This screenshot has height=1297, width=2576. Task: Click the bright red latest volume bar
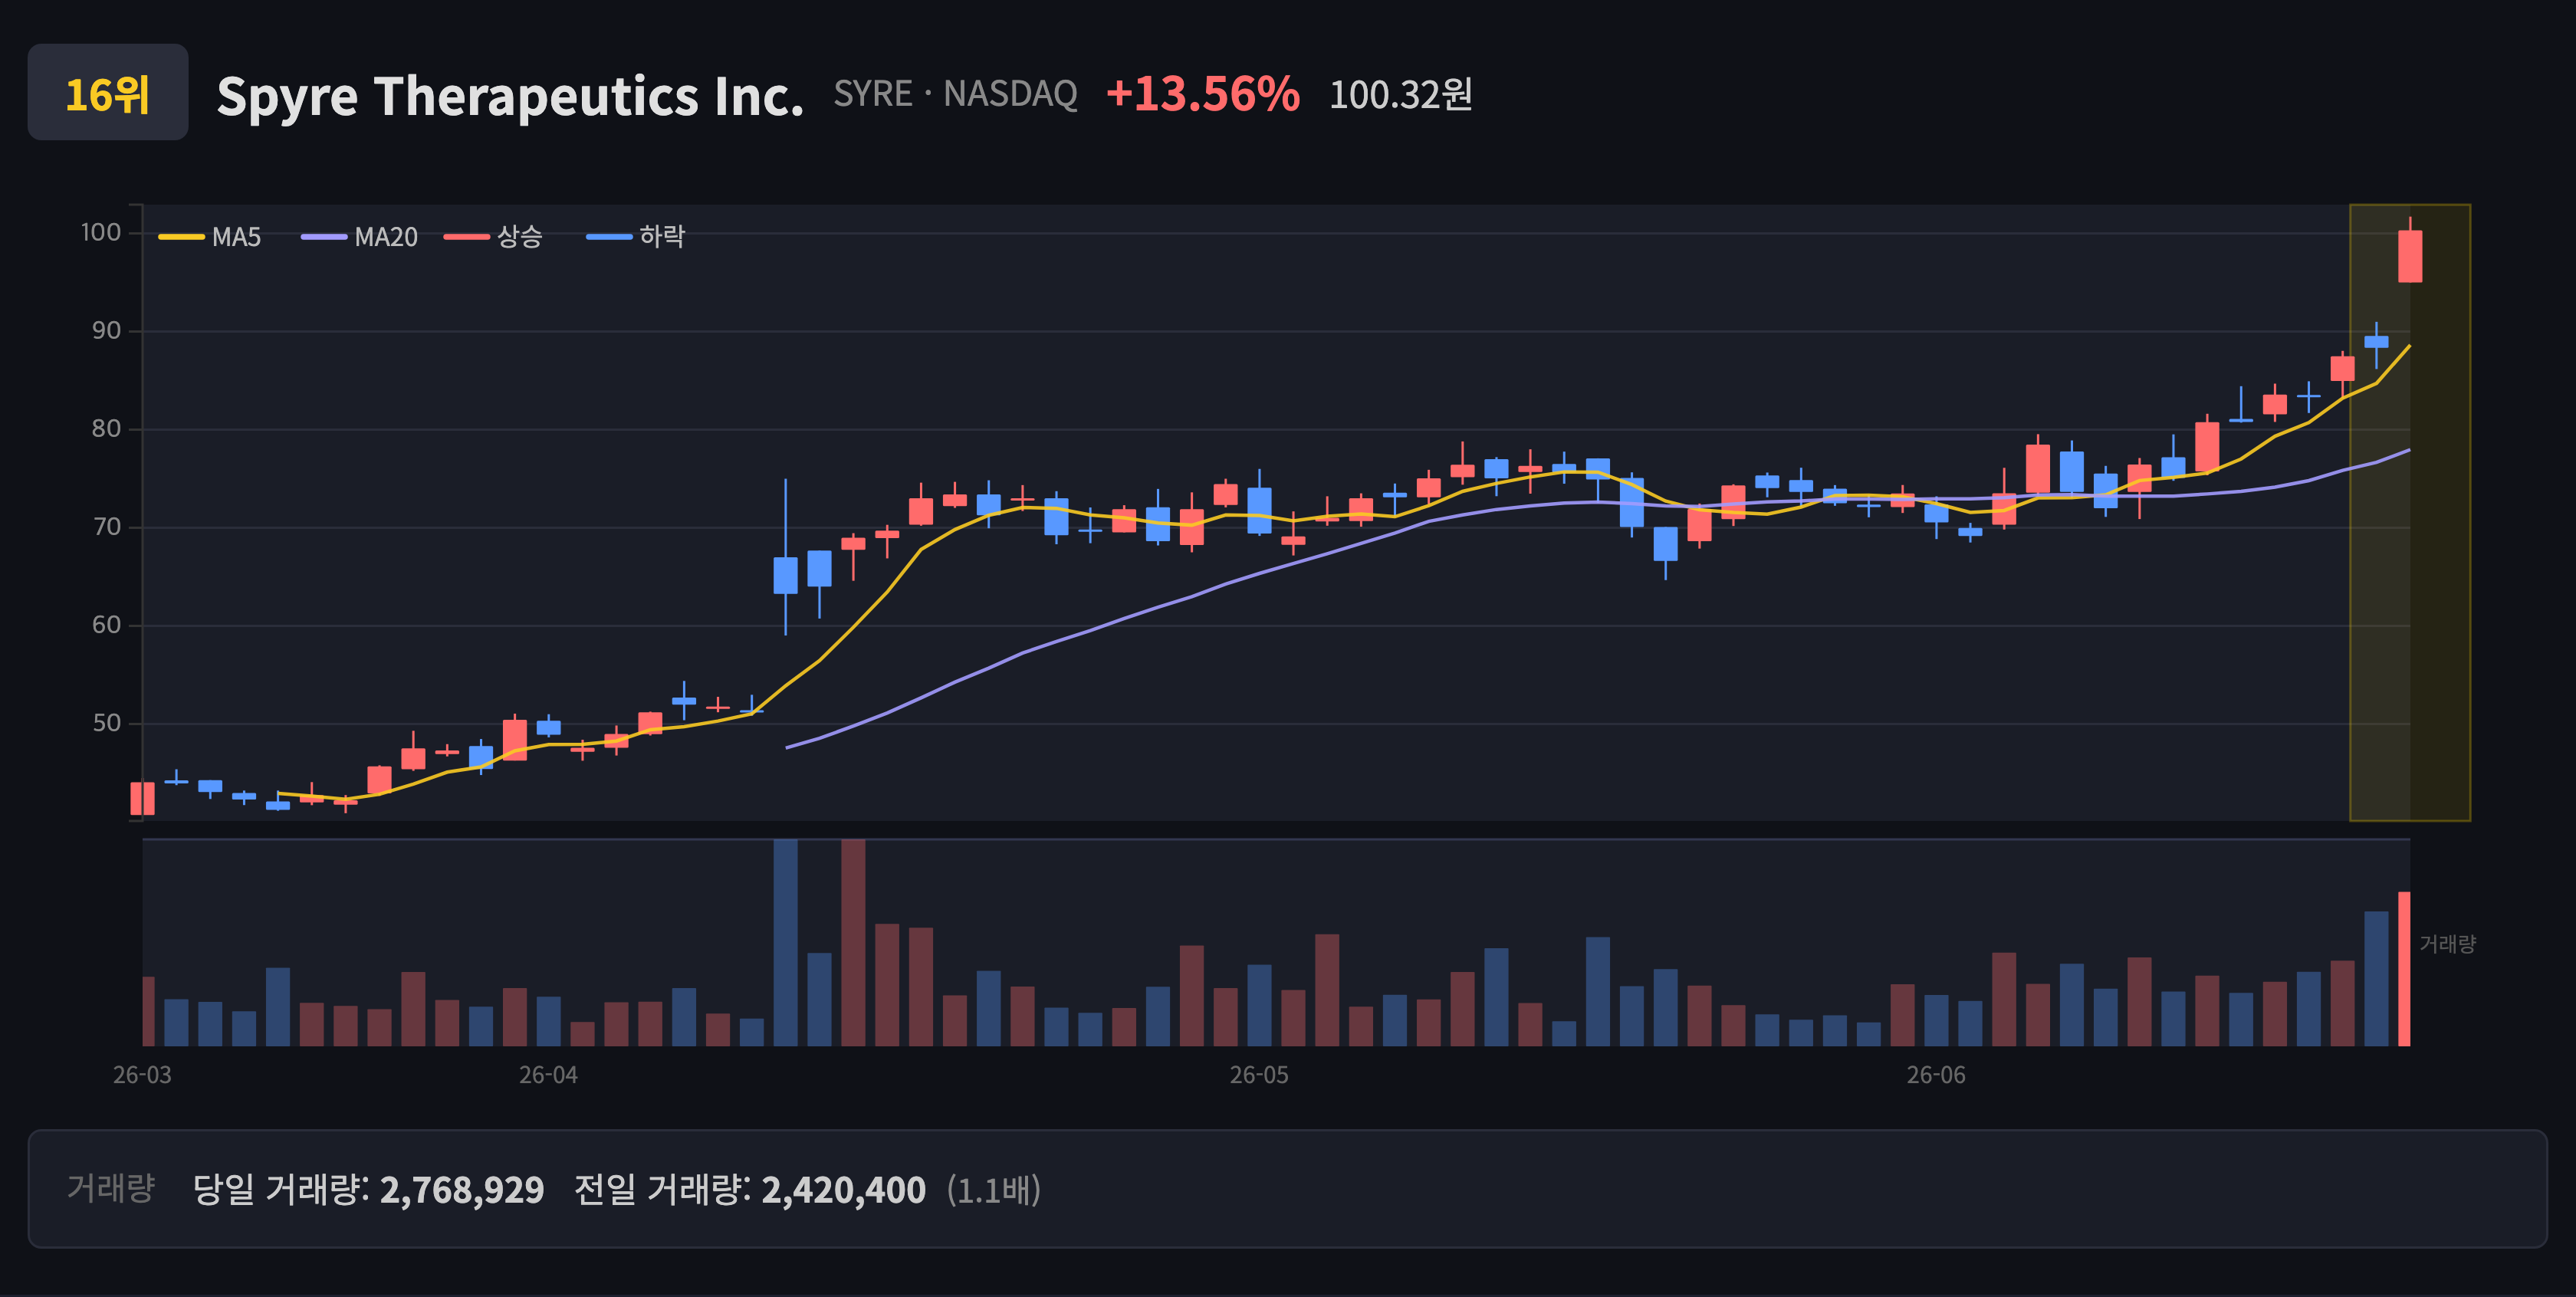coord(2404,969)
